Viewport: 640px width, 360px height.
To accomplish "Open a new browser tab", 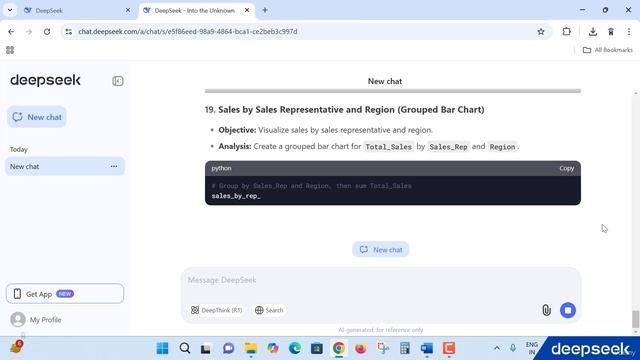I will click(265, 10).
